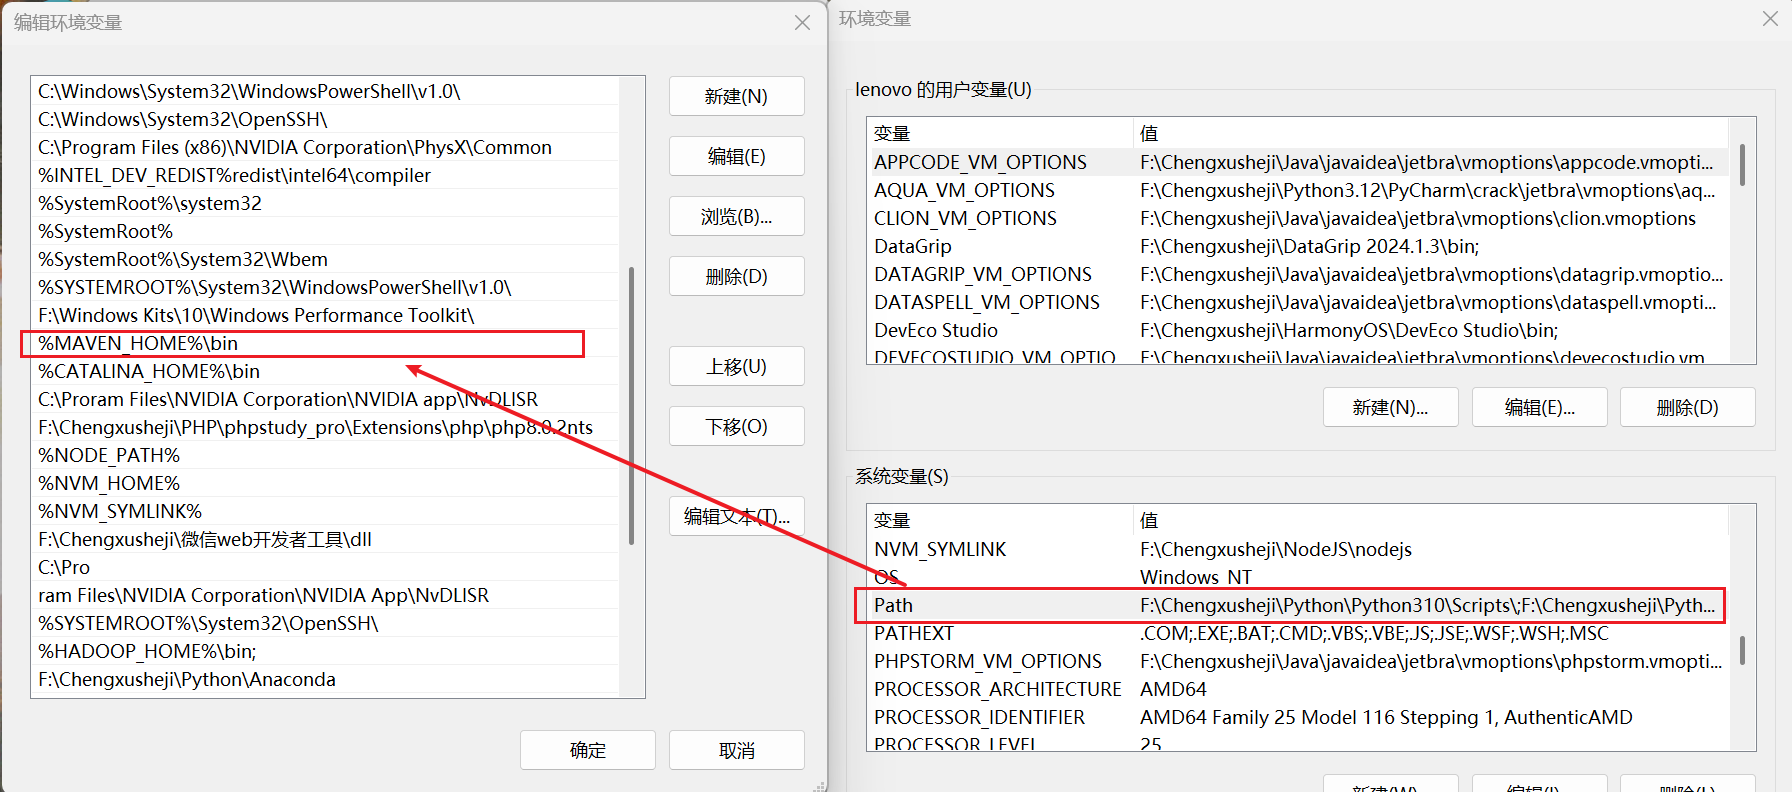Select the C:\Windows\System32\OpenSSH\ entry

click(325, 119)
